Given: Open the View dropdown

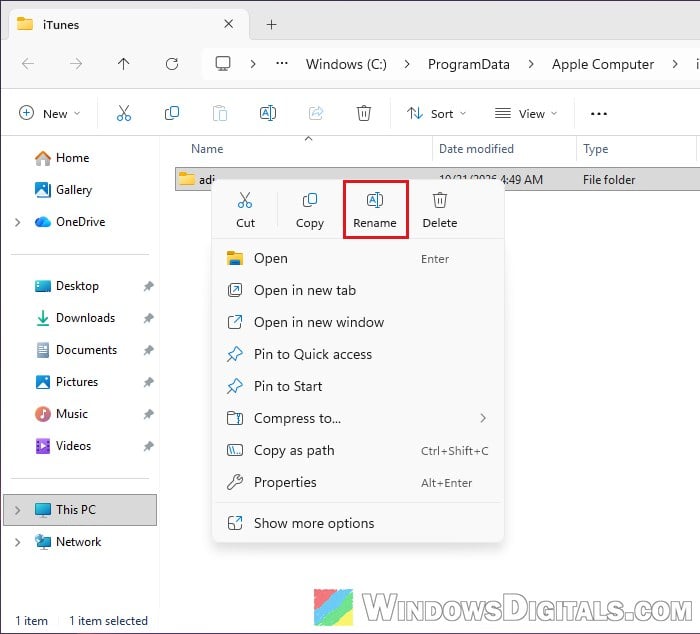Looking at the screenshot, I should (x=526, y=113).
